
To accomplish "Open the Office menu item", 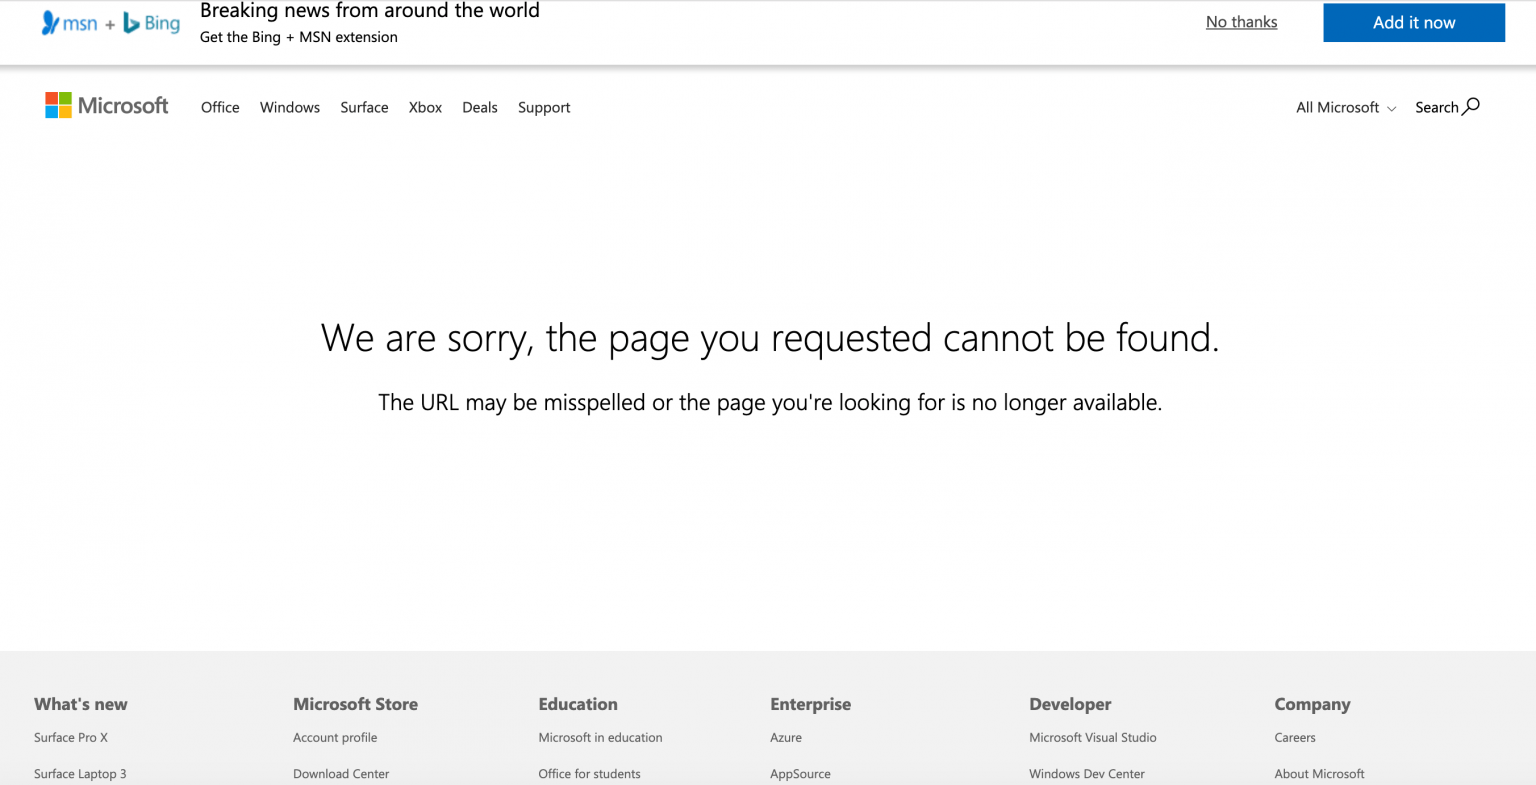I will pyautogui.click(x=220, y=107).
